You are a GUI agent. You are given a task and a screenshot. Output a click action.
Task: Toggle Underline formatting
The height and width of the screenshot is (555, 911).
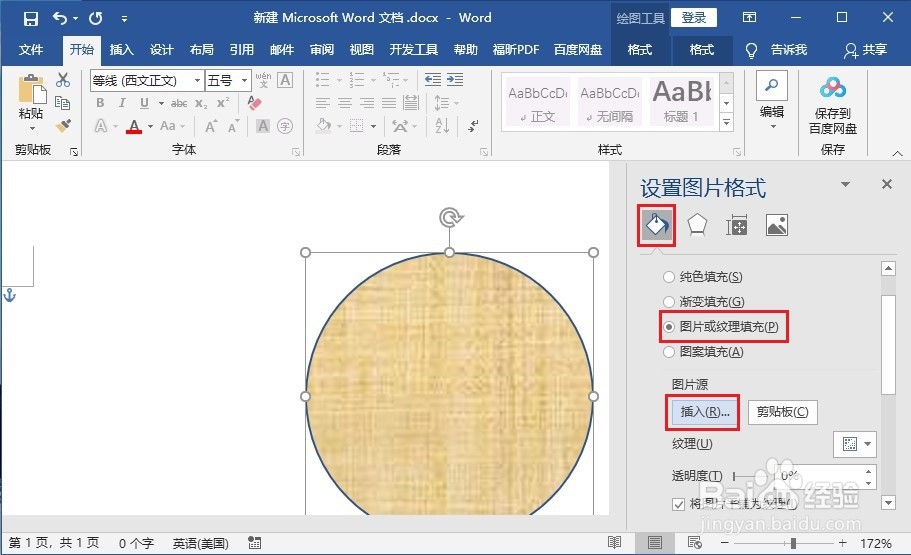pos(144,103)
